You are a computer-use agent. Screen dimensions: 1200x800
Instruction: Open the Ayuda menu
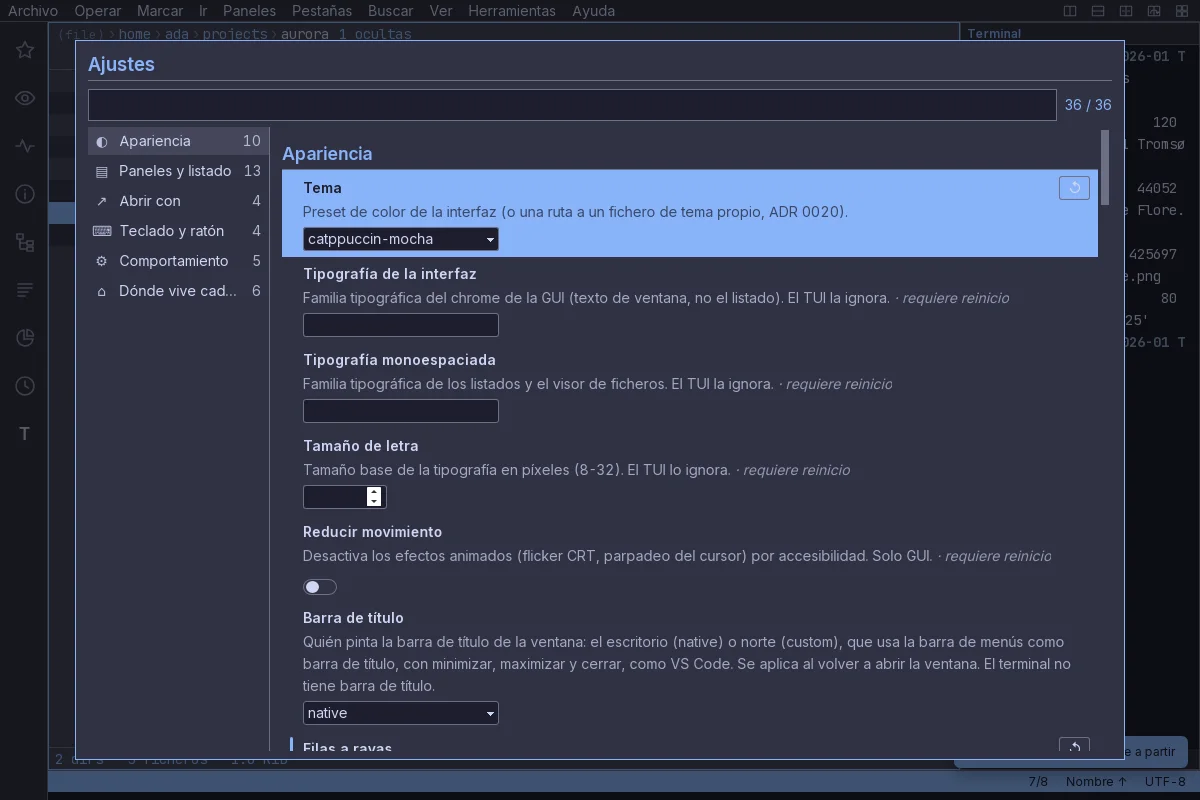(x=594, y=11)
